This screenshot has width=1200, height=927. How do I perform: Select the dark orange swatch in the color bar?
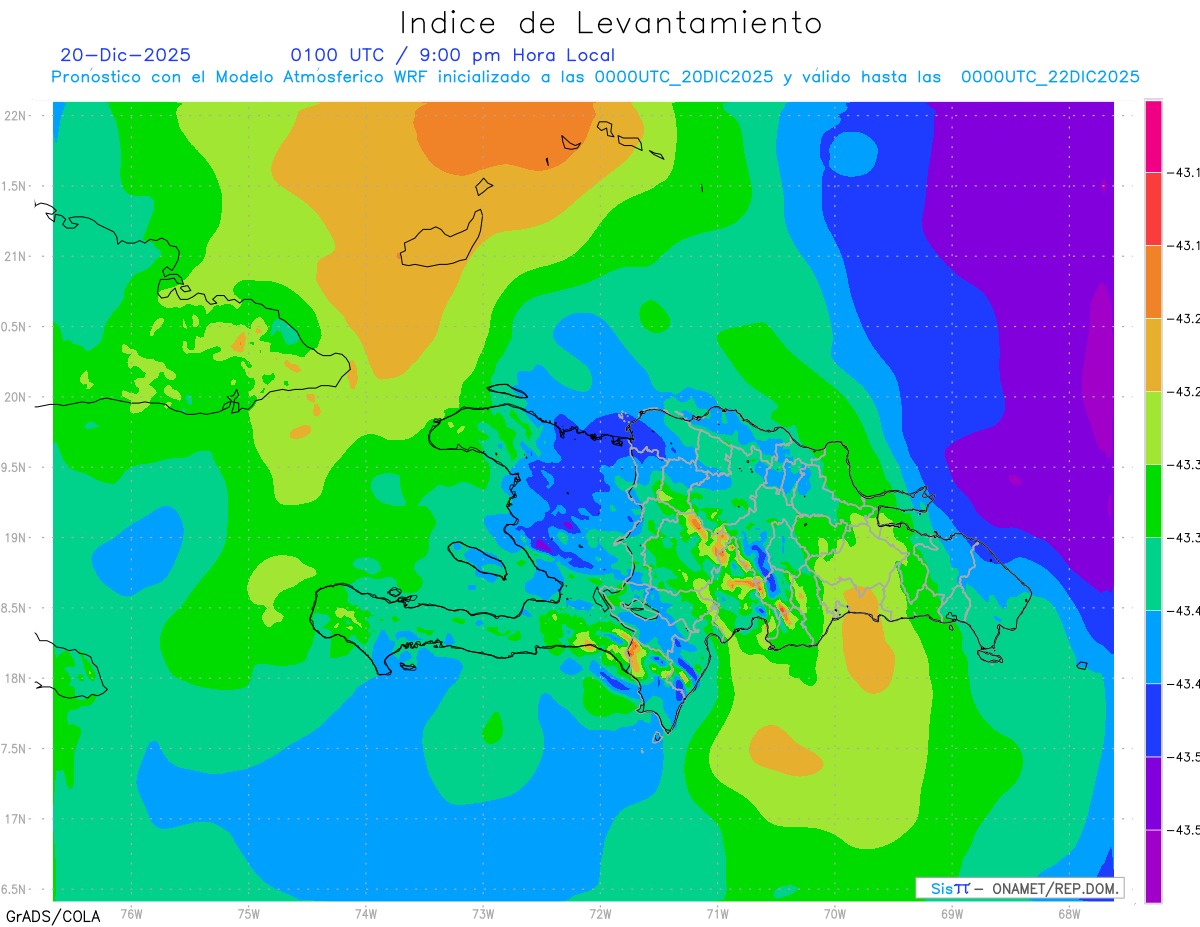tap(1153, 282)
